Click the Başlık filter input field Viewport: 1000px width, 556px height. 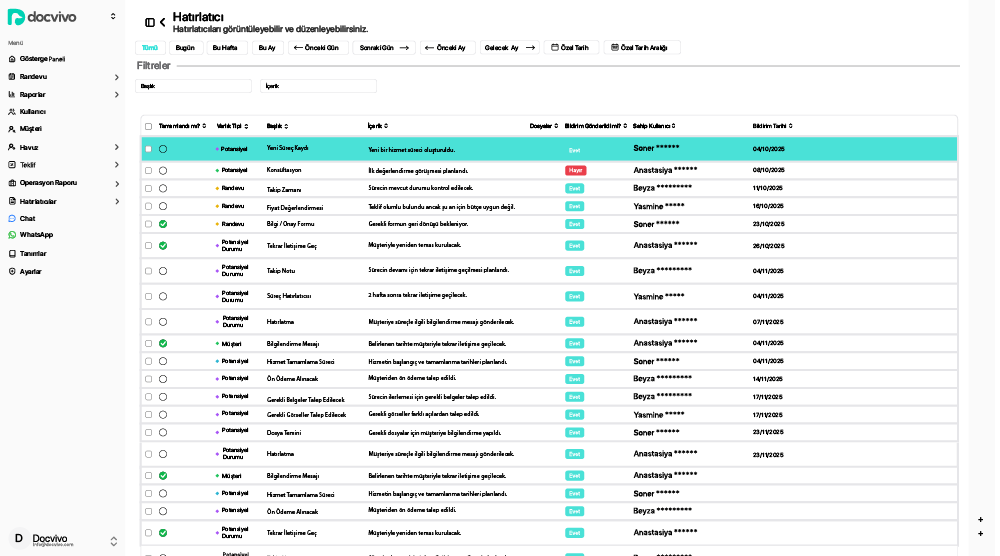[193, 86]
